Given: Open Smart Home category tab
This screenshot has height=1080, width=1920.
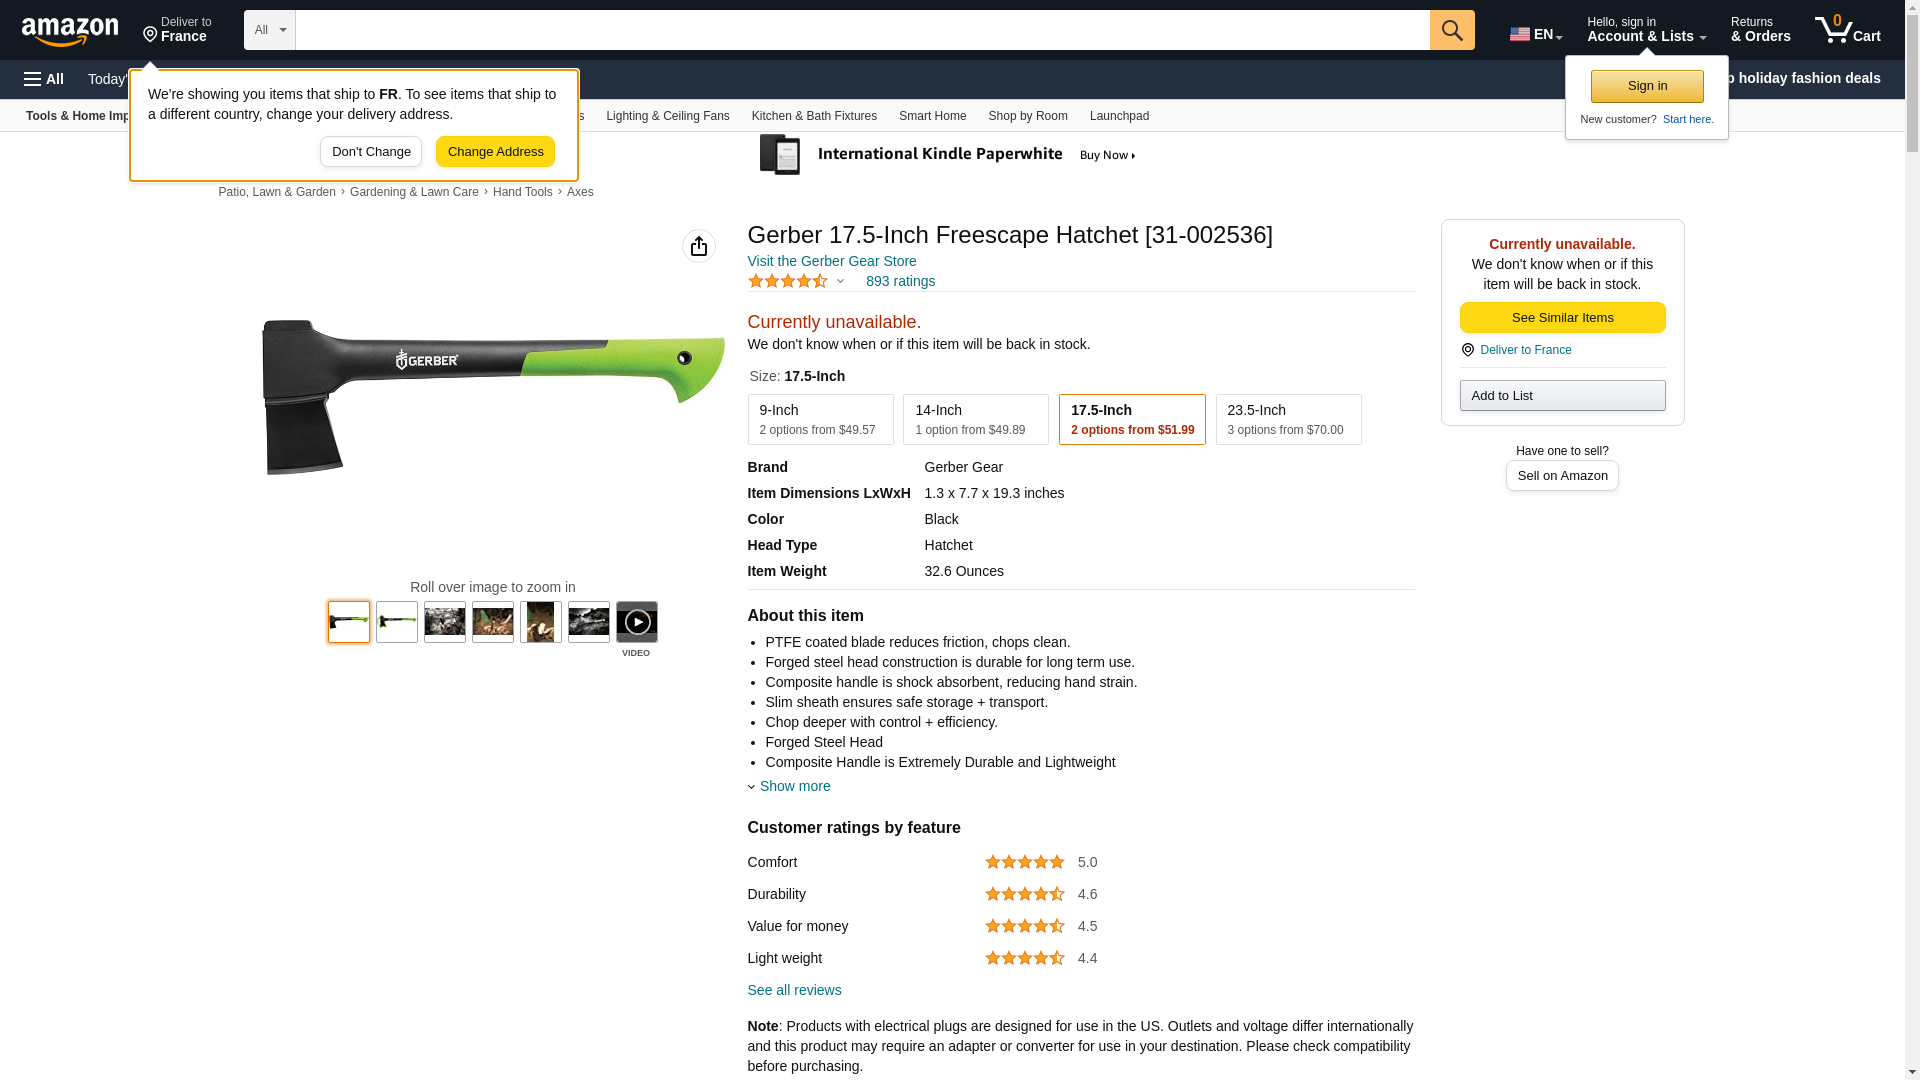Looking at the screenshot, I should (932, 116).
